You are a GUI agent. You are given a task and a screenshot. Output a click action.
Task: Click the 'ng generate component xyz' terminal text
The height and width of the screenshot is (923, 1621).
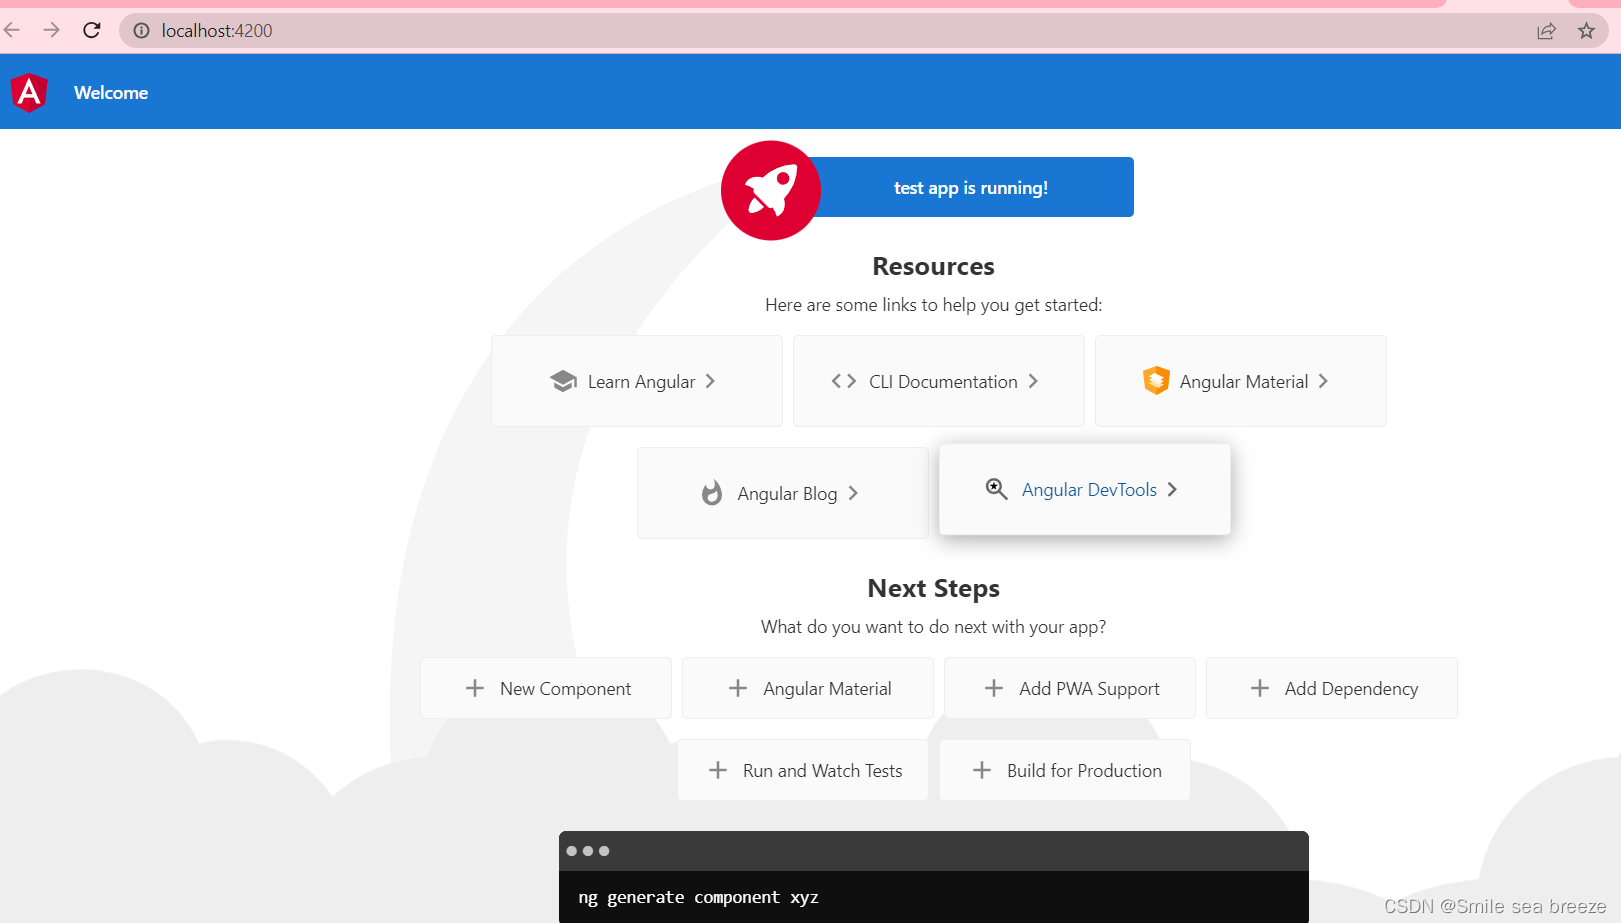coord(698,897)
